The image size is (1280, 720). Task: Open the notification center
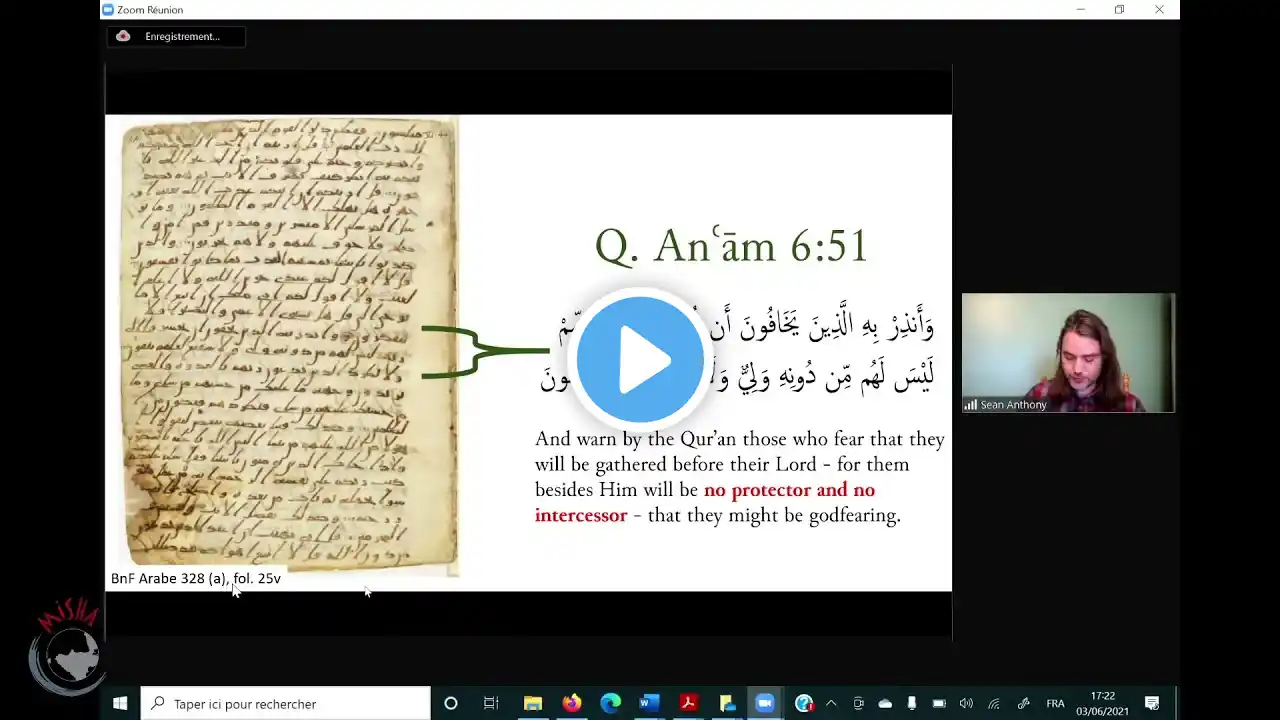click(x=1152, y=704)
